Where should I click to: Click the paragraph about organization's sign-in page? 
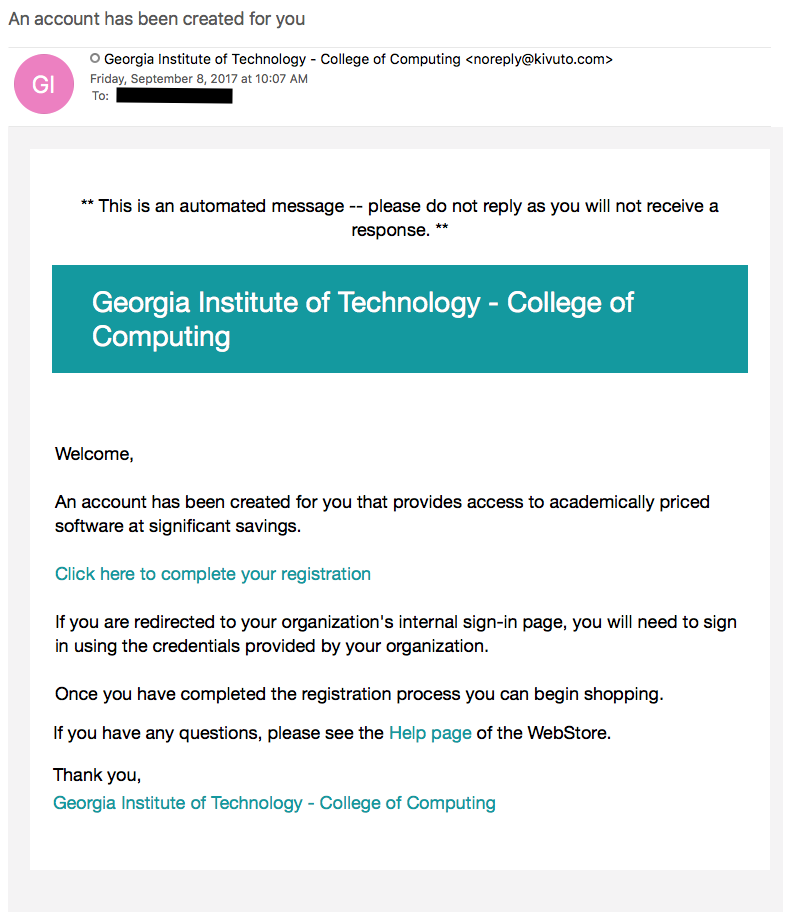(x=396, y=633)
